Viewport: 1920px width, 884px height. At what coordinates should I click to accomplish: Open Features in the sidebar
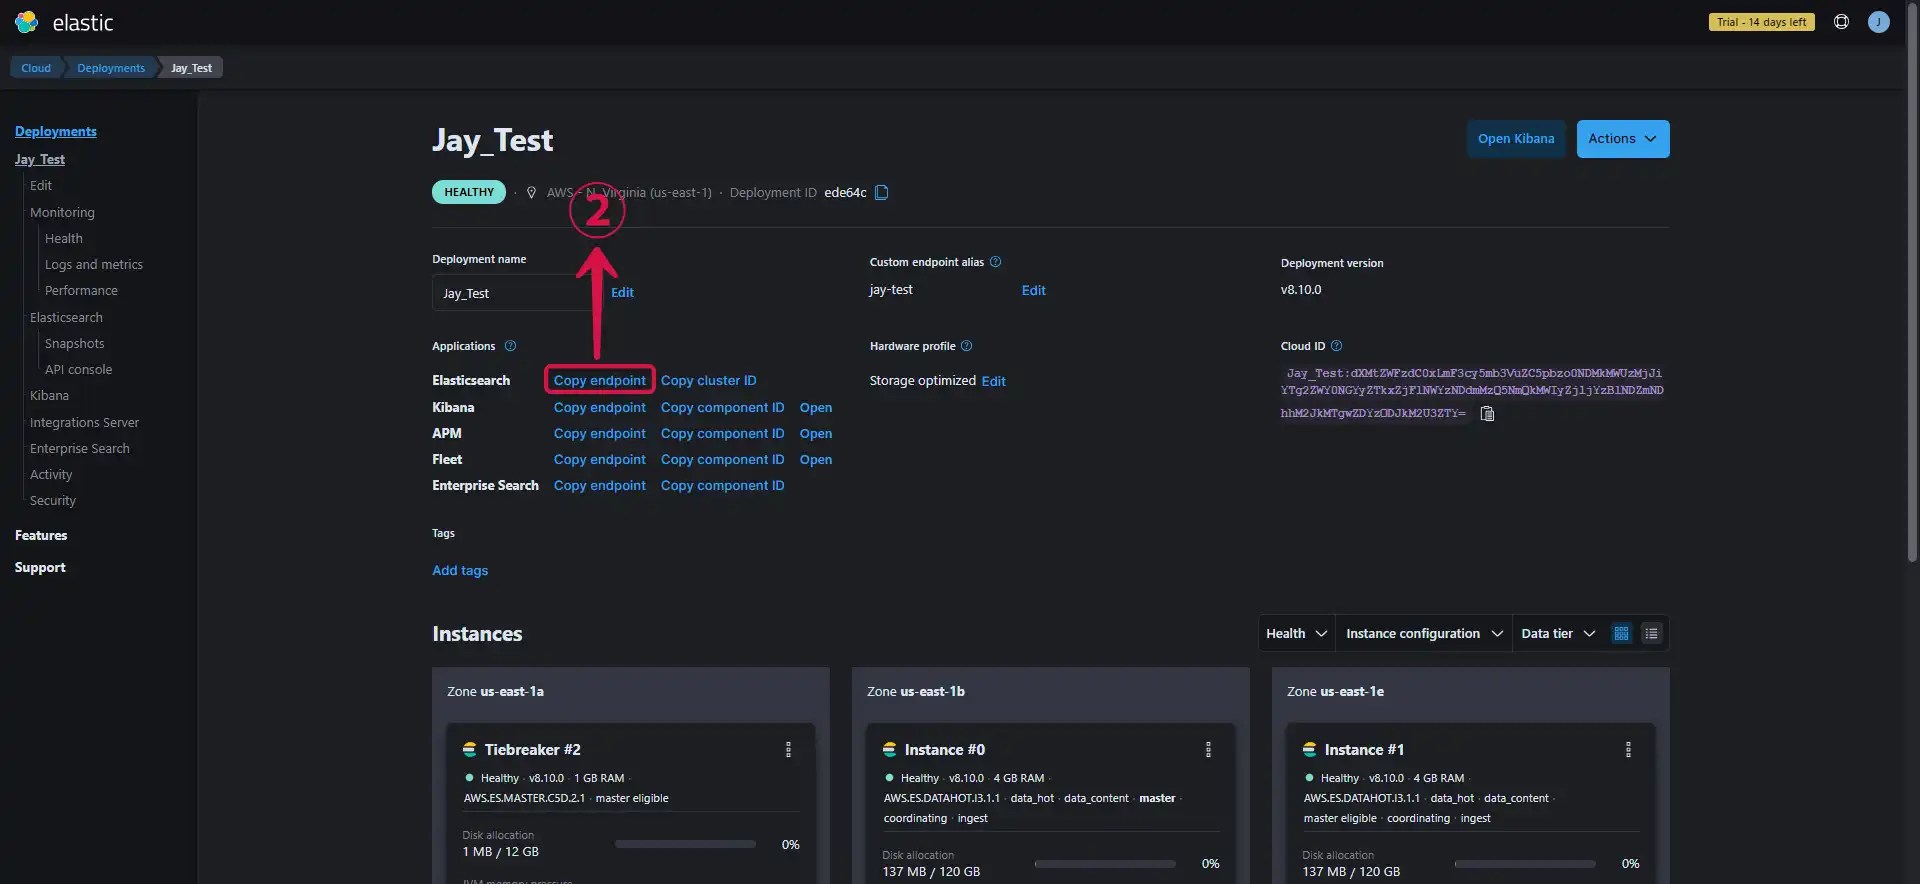point(41,536)
